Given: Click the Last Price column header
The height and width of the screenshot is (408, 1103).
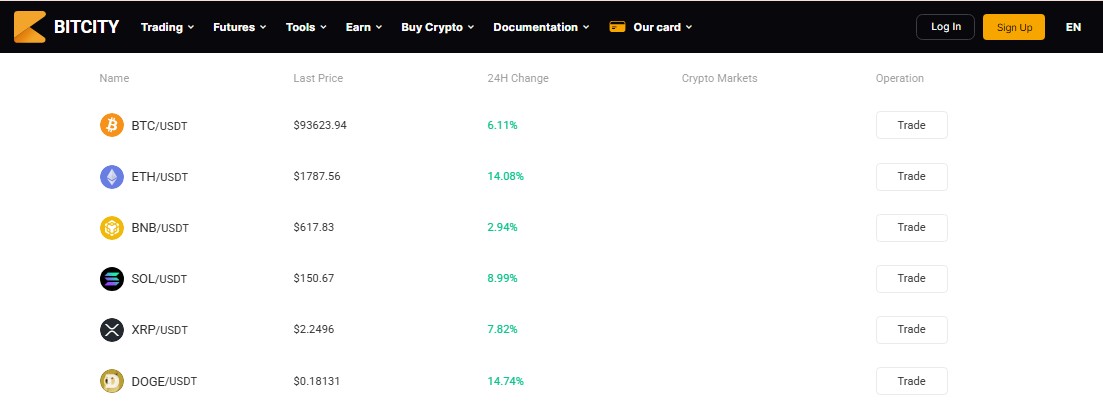Looking at the screenshot, I should pyautogui.click(x=318, y=78).
